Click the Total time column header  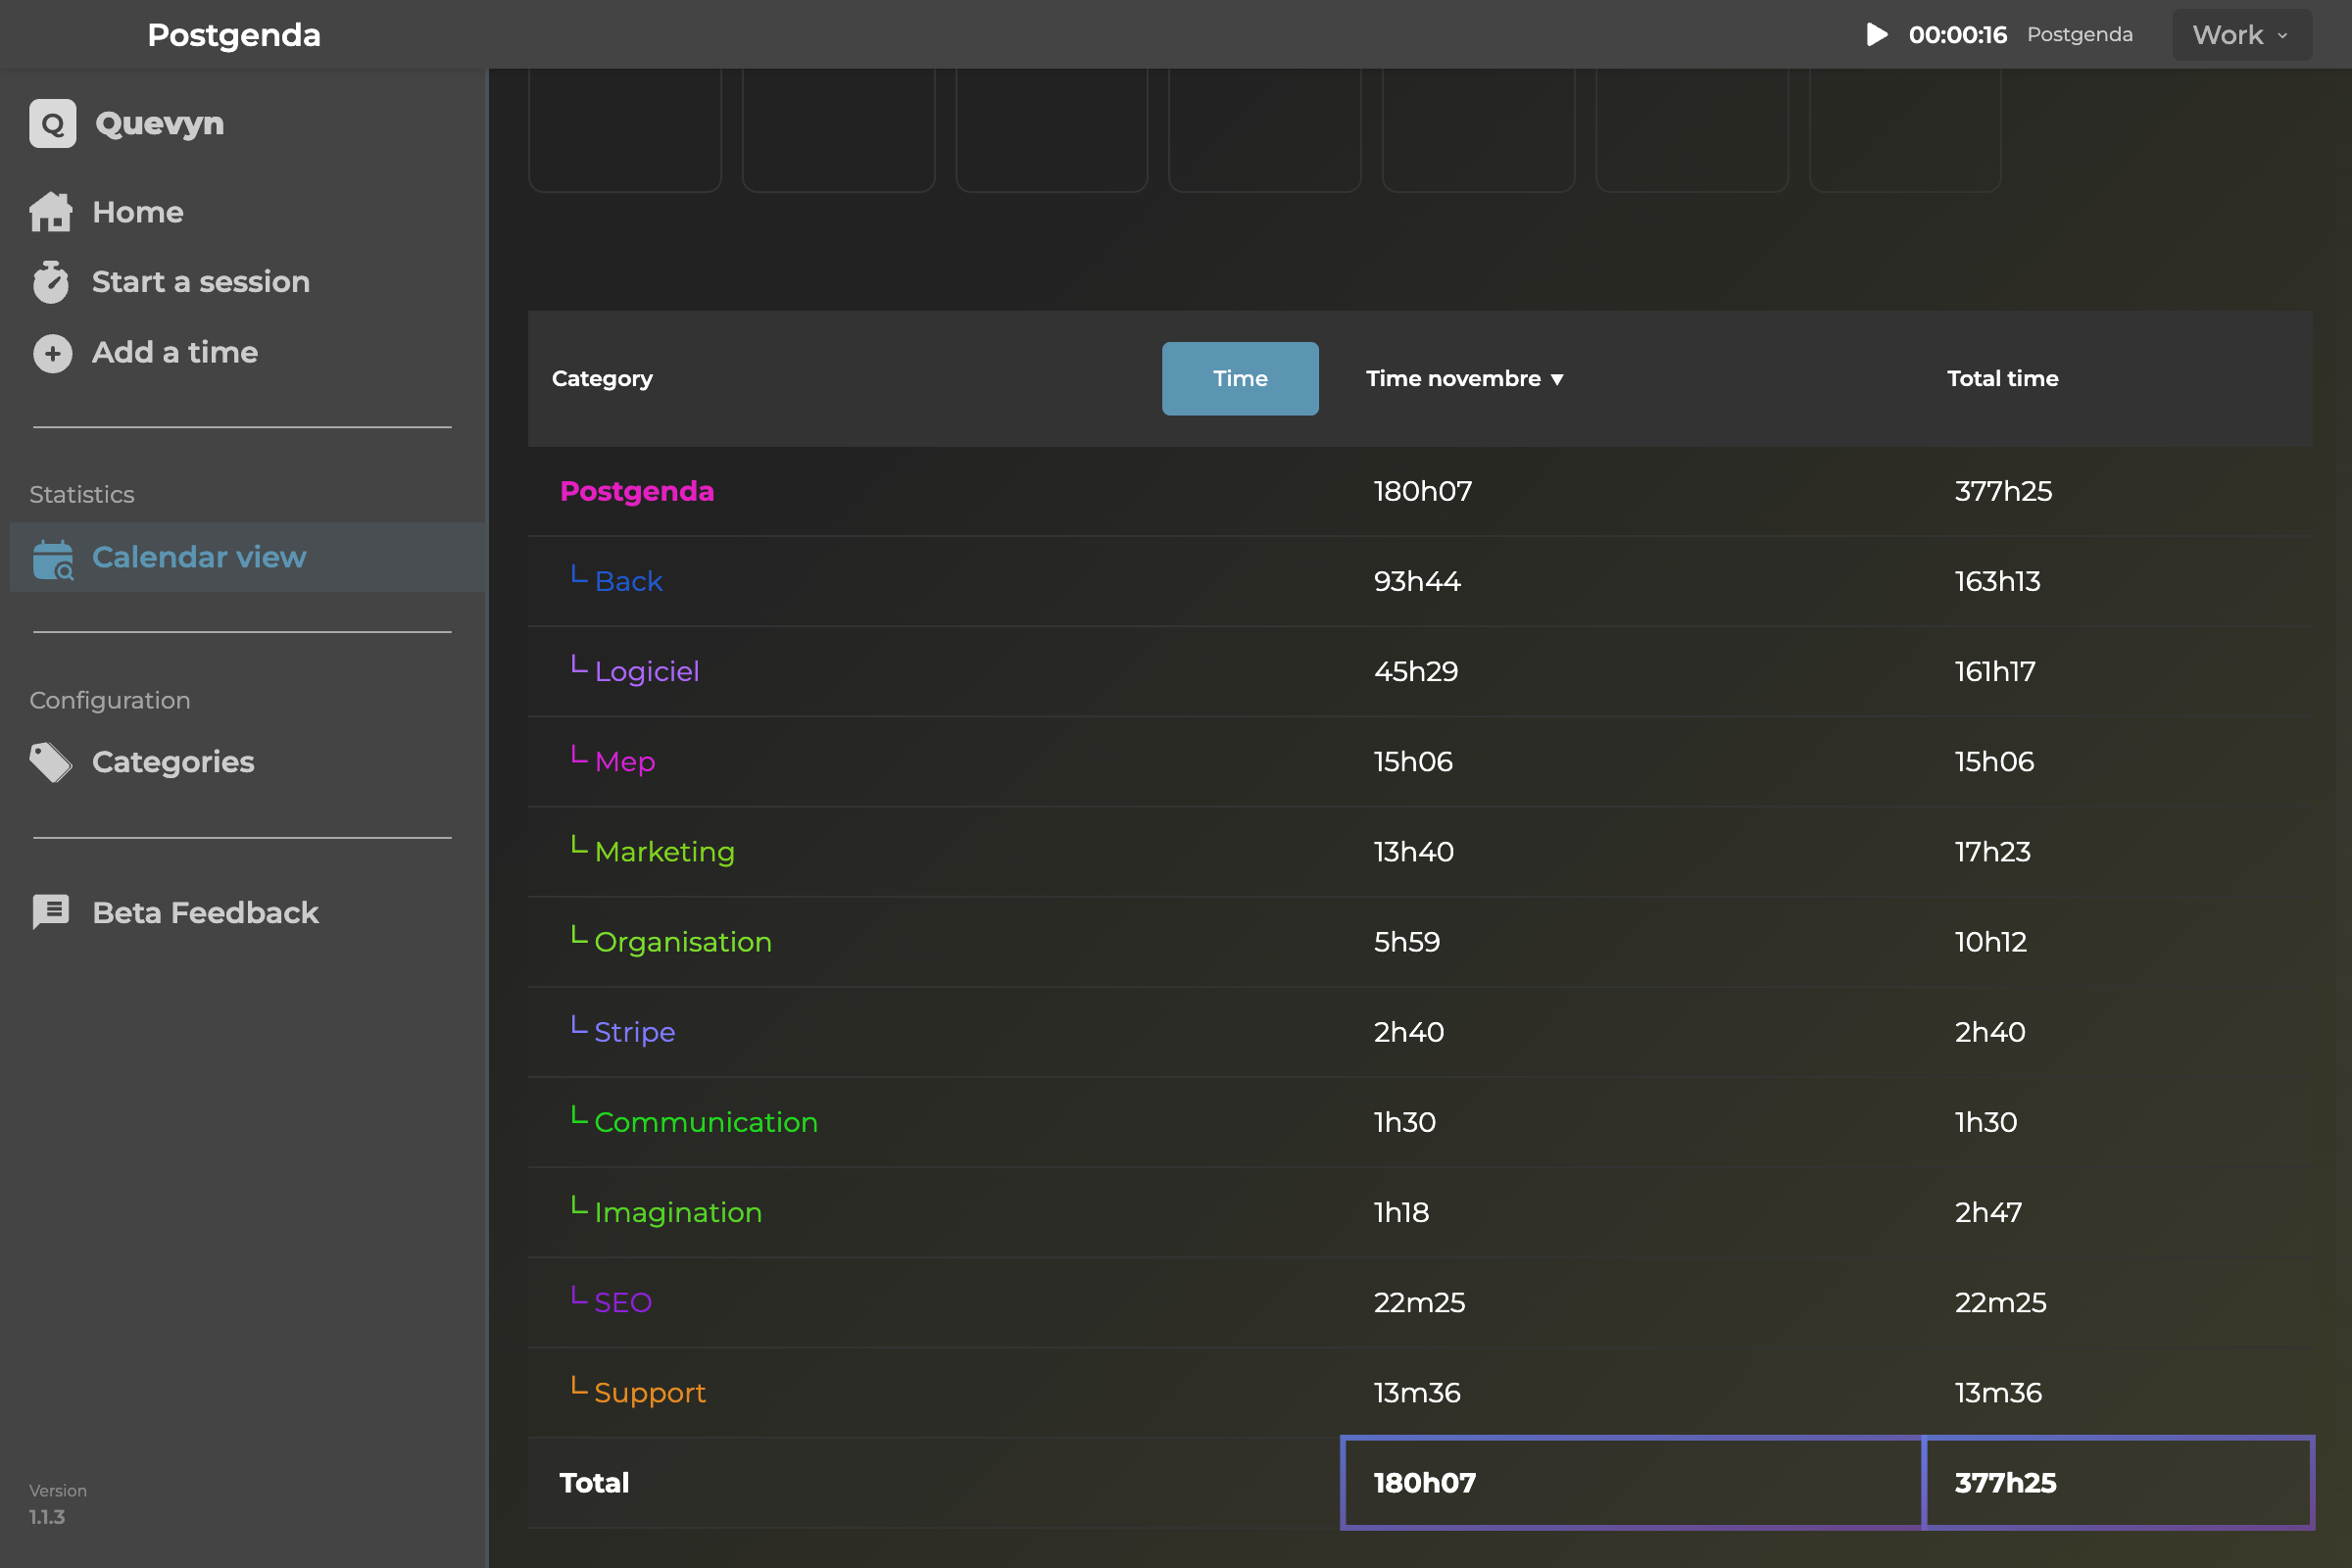coord(2003,379)
